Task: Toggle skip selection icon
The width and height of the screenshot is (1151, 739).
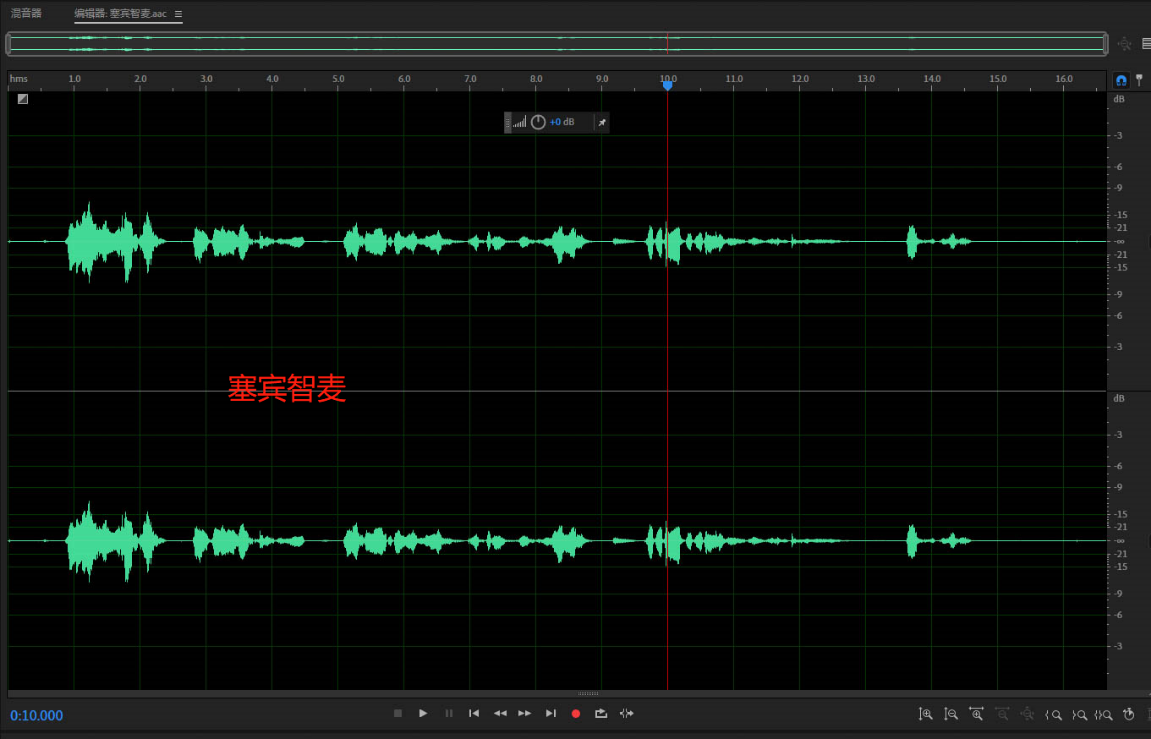Action: coord(626,713)
